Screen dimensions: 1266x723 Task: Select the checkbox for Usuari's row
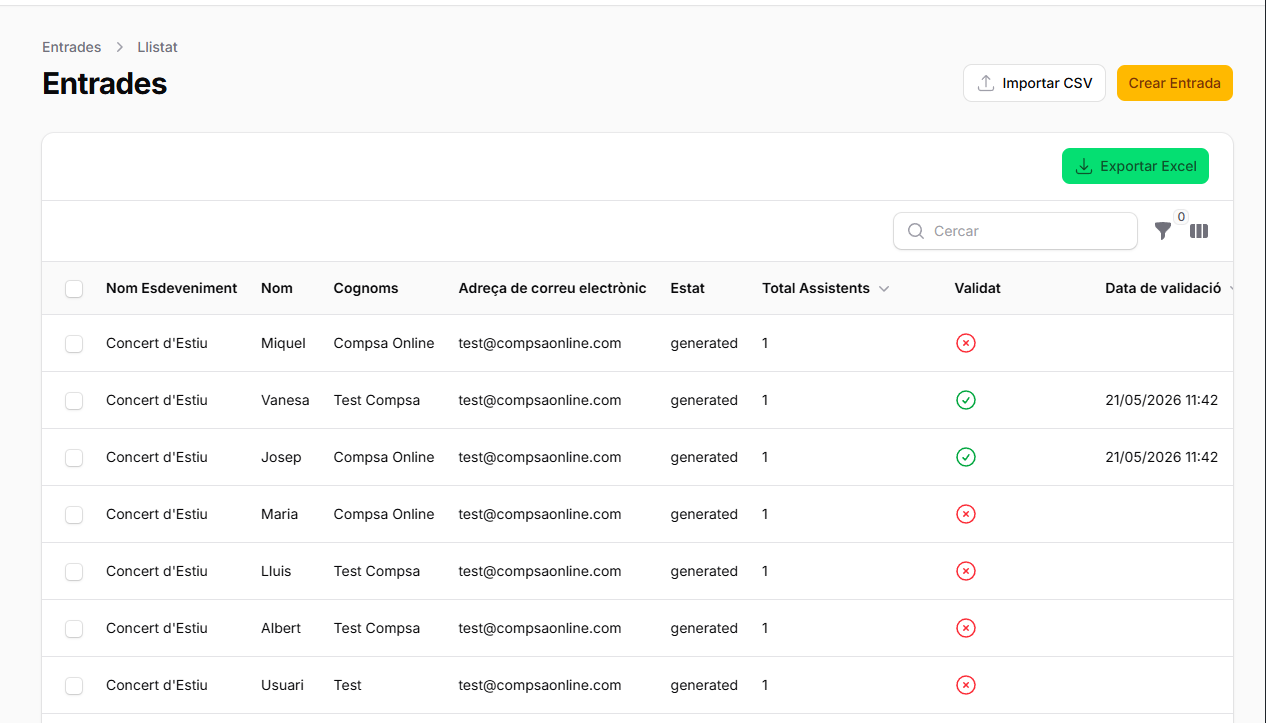[74, 686]
